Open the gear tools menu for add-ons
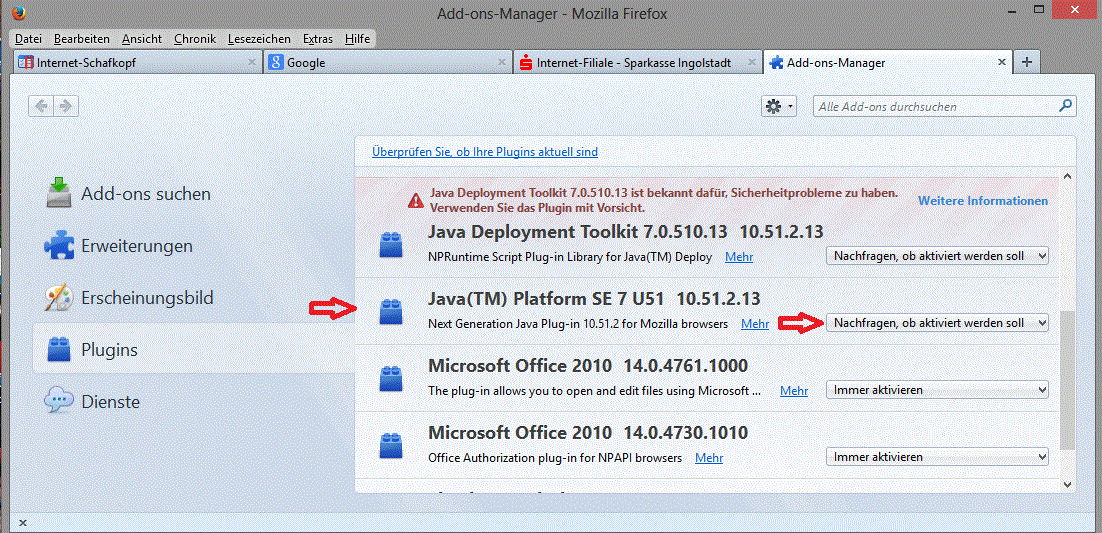This screenshot has width=1102, height=533. [779, 106]
